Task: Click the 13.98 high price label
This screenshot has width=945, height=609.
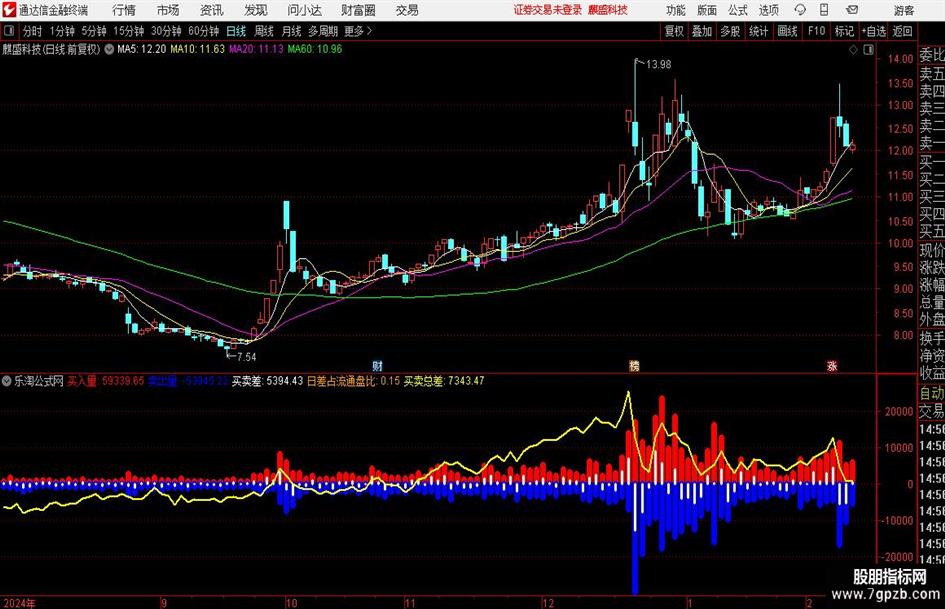Action: coord(658,64)
